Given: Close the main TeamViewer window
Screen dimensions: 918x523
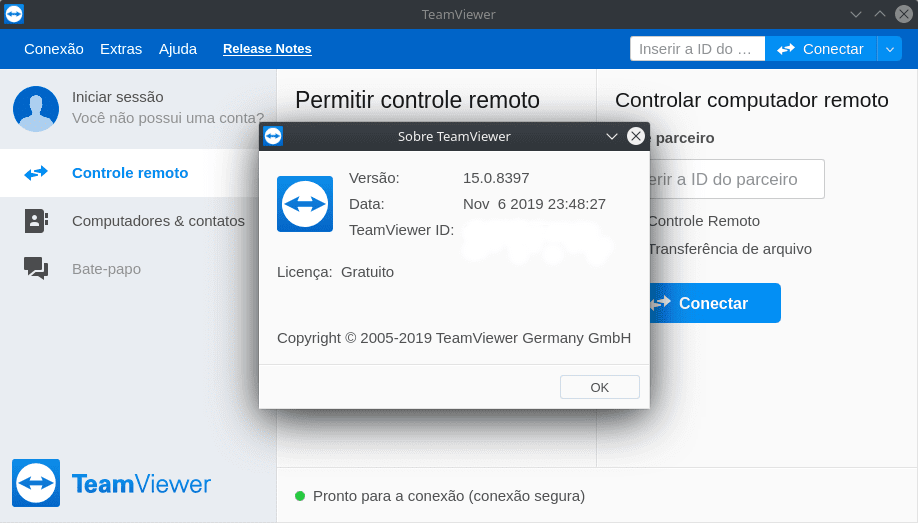Looking at the screenshot, I should tap(904, 14).
